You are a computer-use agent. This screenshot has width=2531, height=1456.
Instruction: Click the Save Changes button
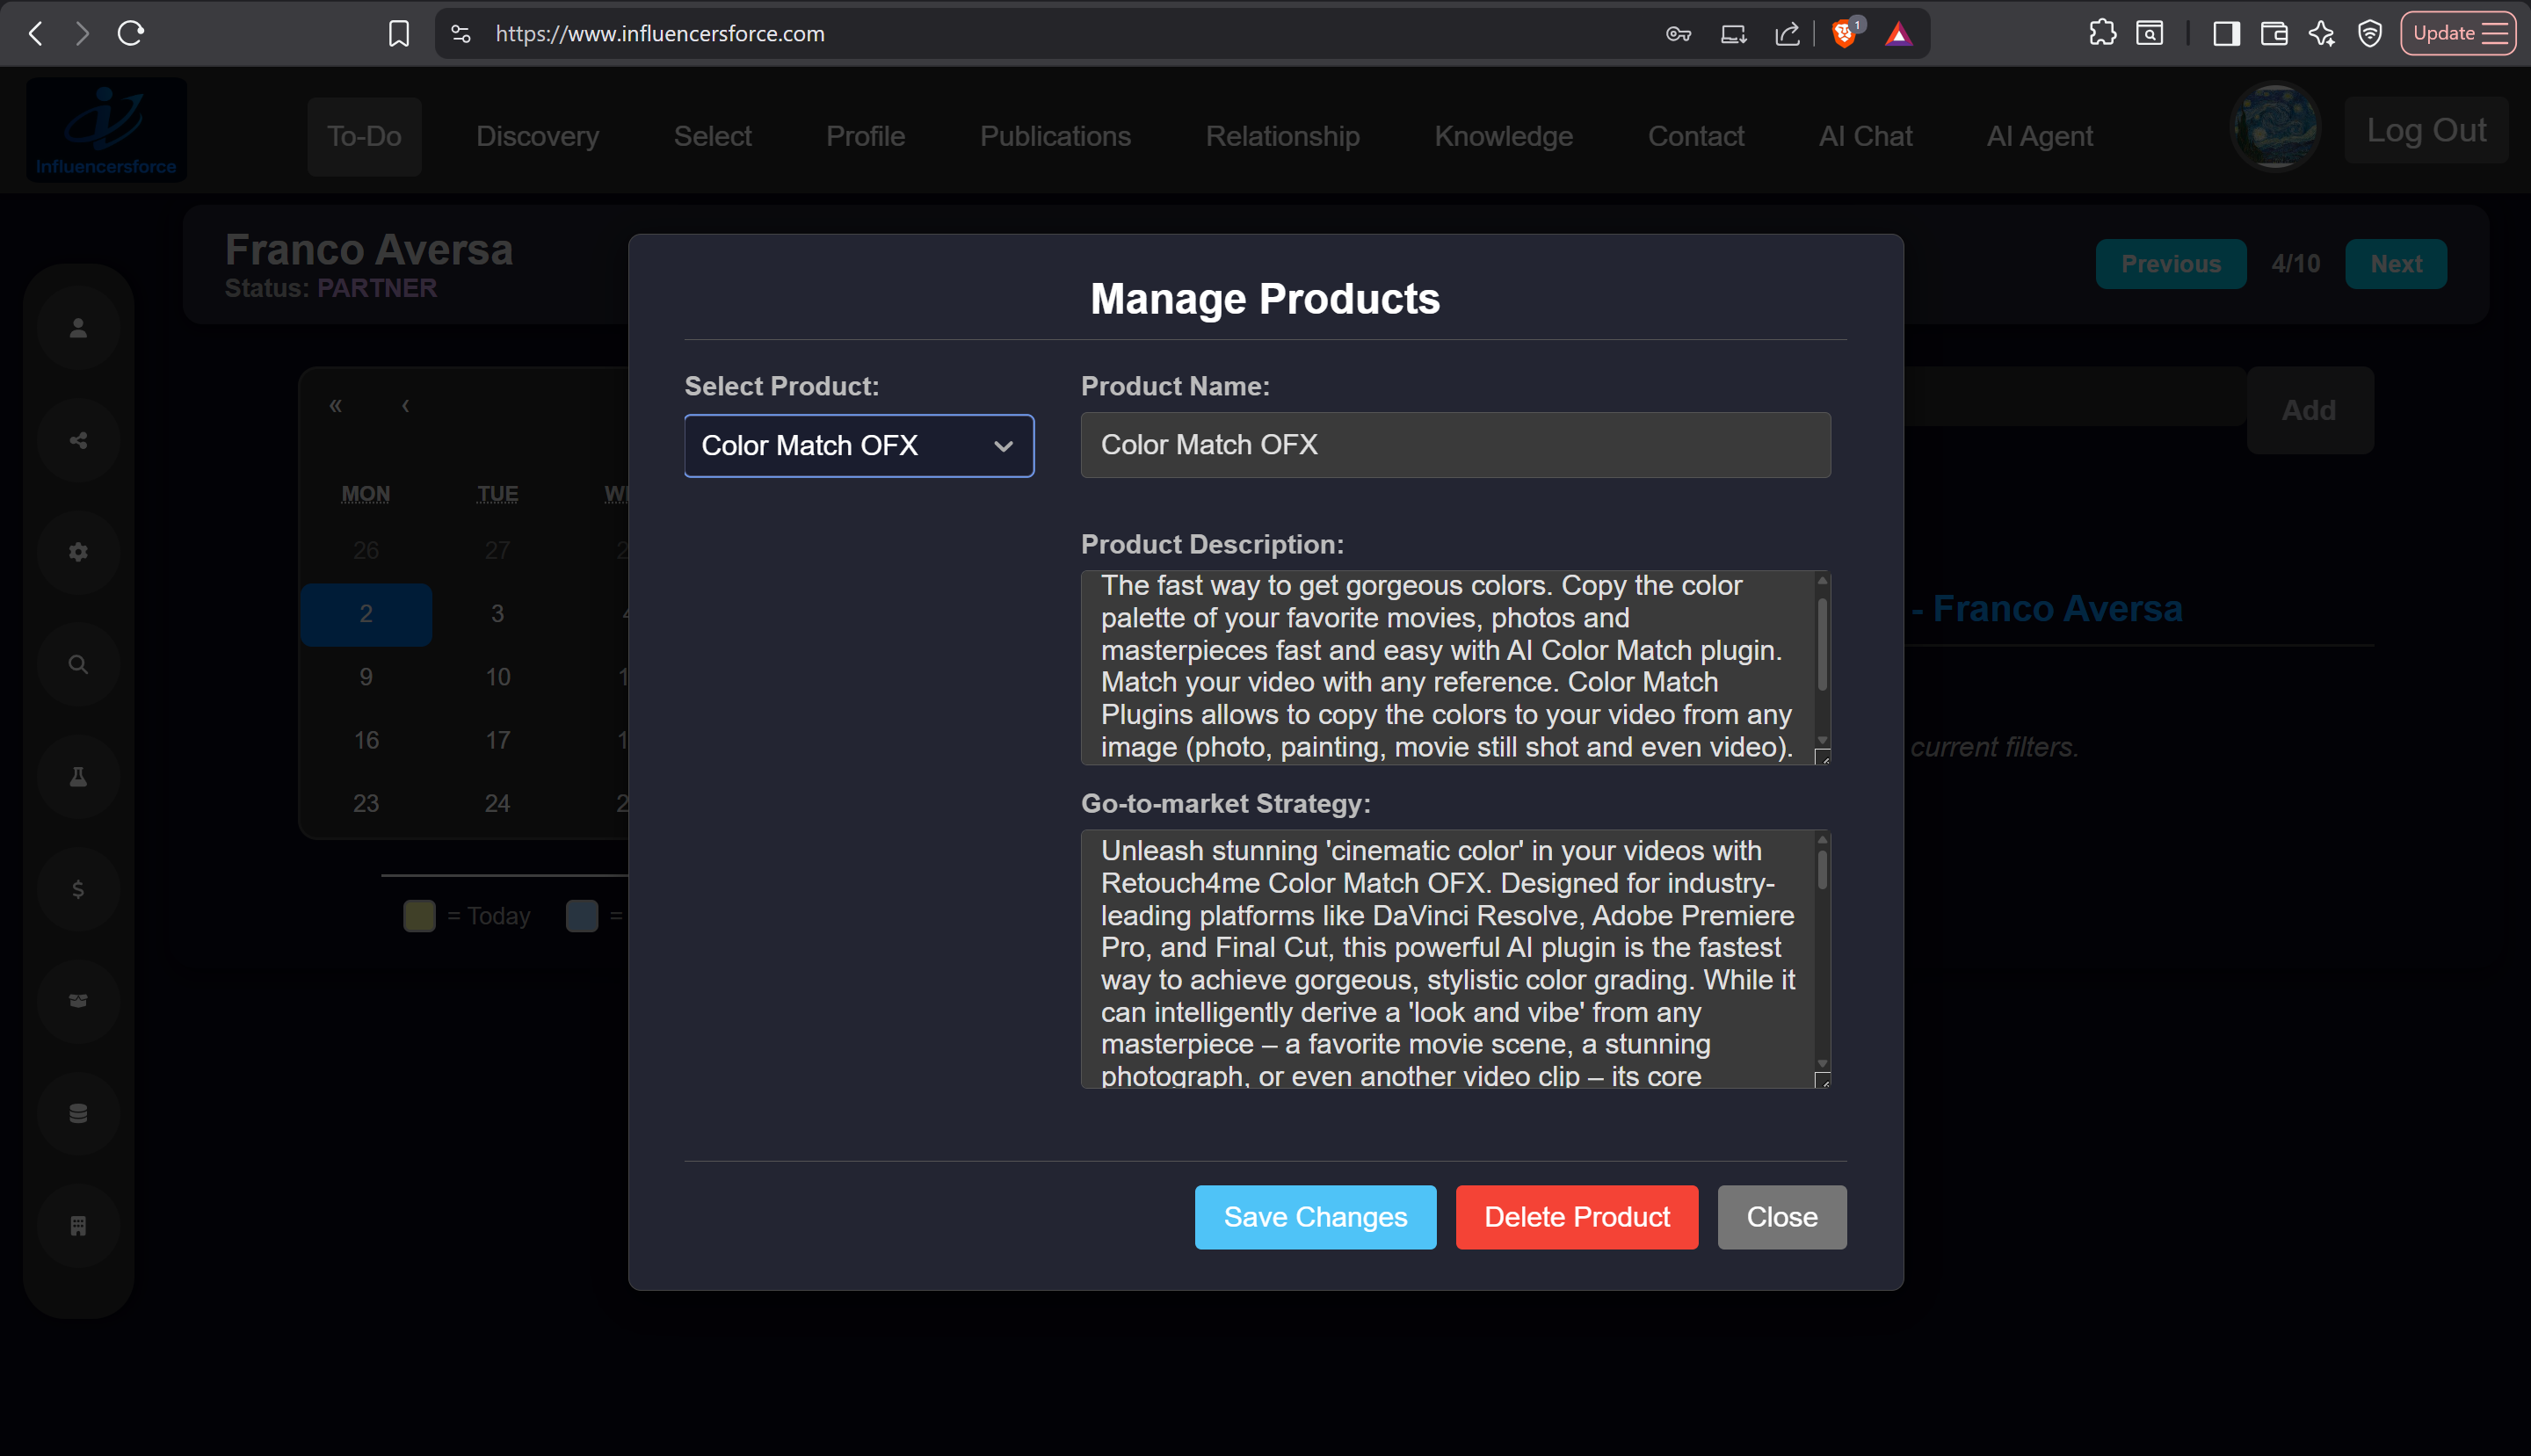1315,1217
